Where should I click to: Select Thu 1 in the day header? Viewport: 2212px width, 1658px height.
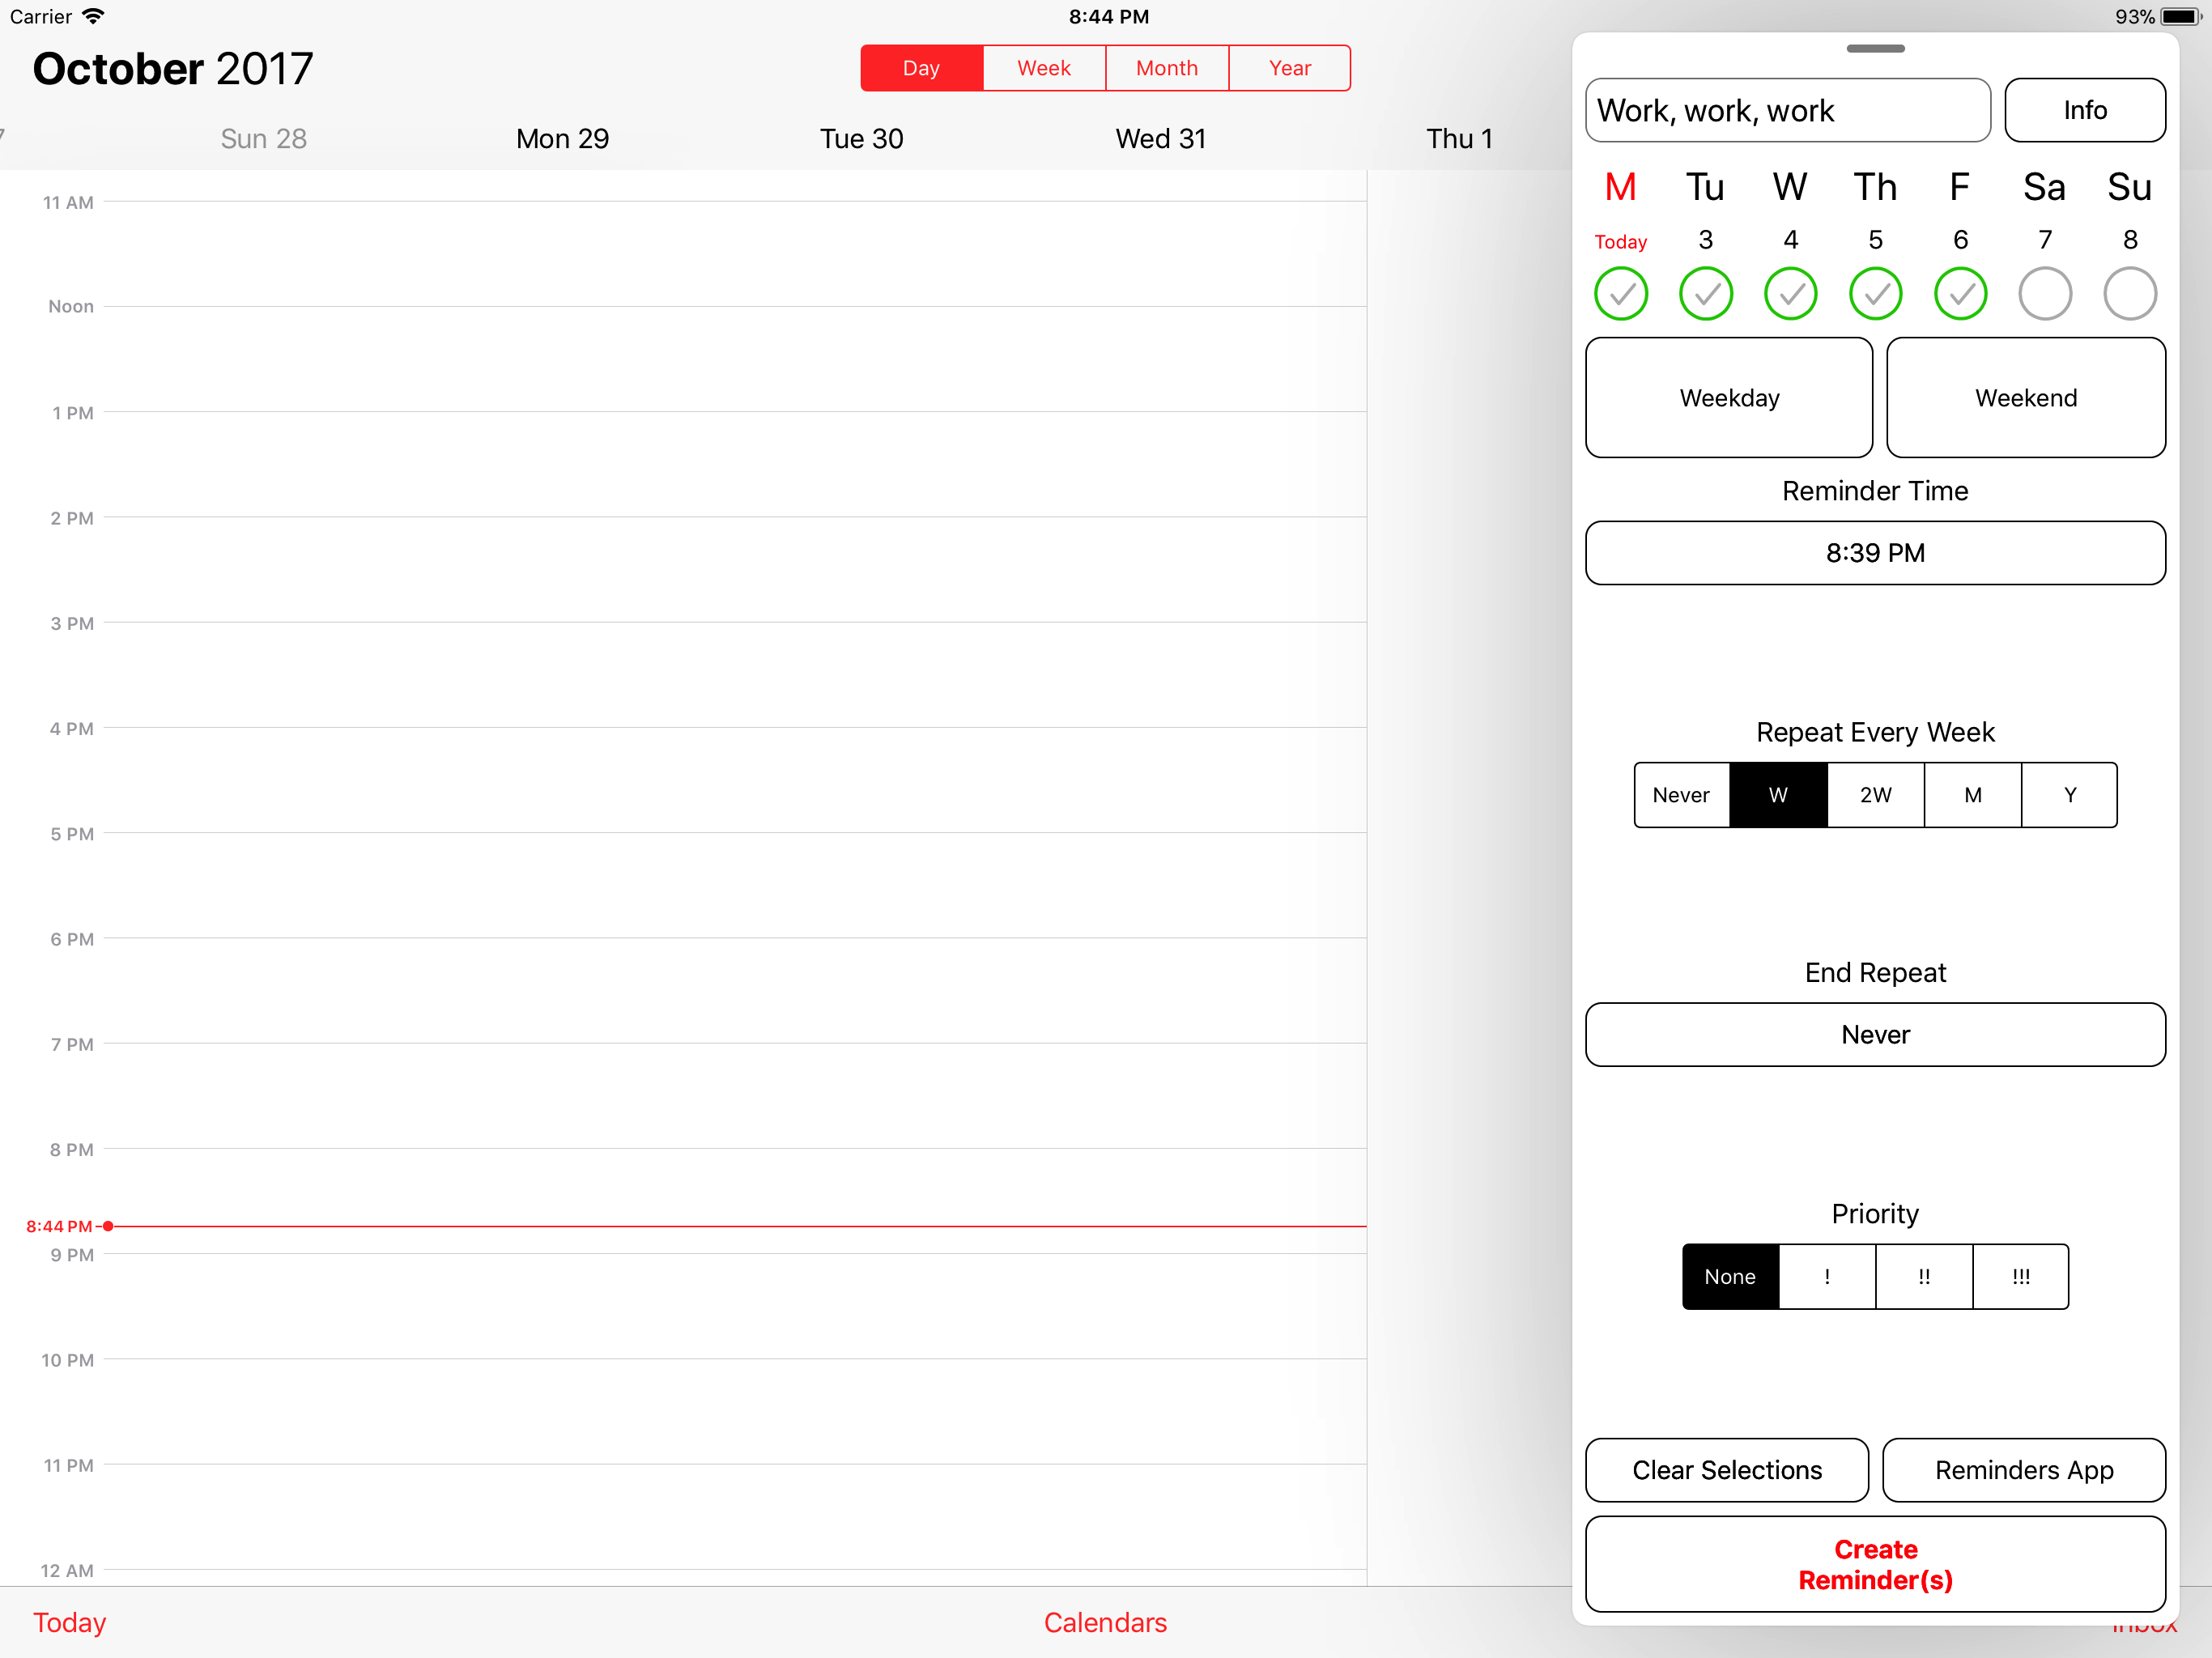point(1459,138)
